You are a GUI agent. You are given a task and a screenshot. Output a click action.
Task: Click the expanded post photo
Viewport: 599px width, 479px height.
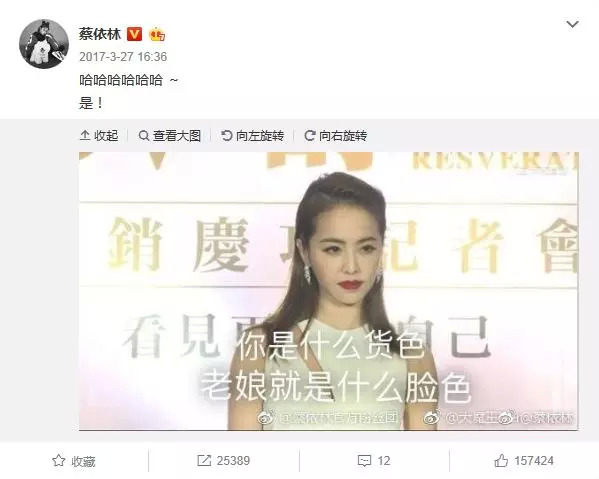(329, 291)
